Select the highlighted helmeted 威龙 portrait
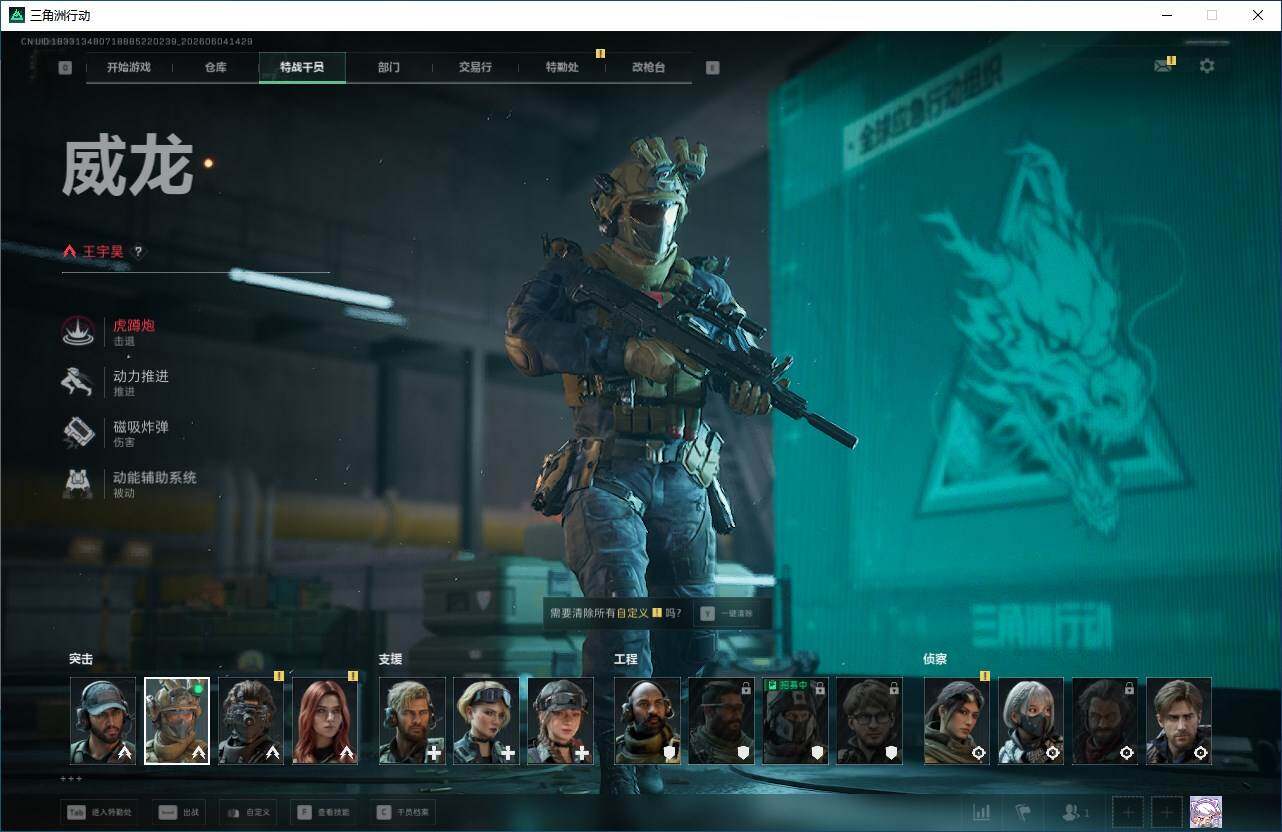 point(177,721)
